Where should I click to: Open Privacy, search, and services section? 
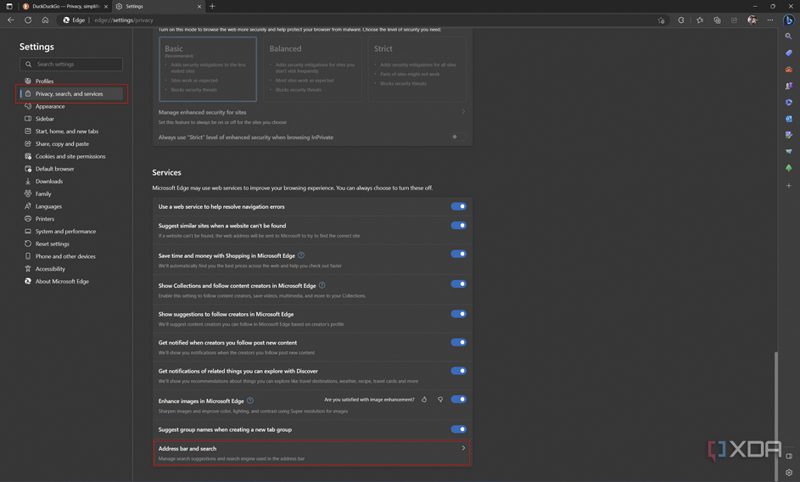point(71,94)
